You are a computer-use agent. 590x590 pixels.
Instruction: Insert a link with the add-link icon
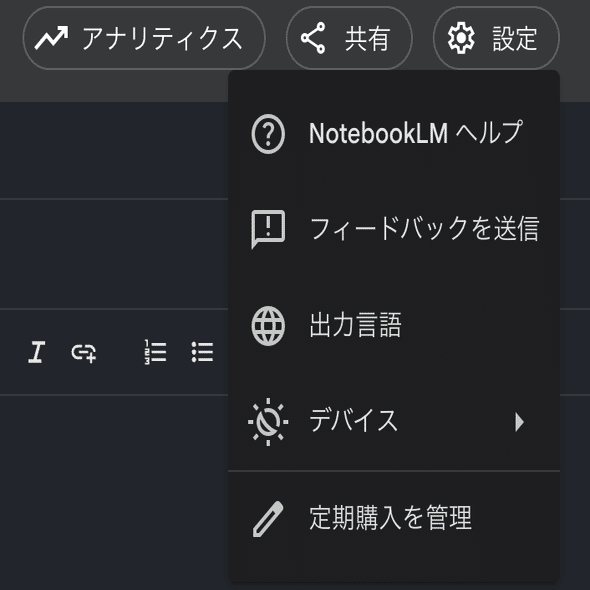click(x=84, y=353)
